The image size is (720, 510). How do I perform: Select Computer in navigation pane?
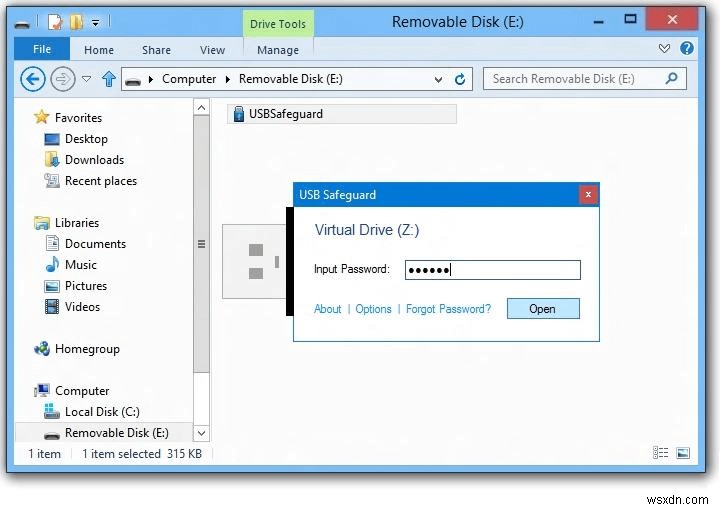(x=82, y=391)
